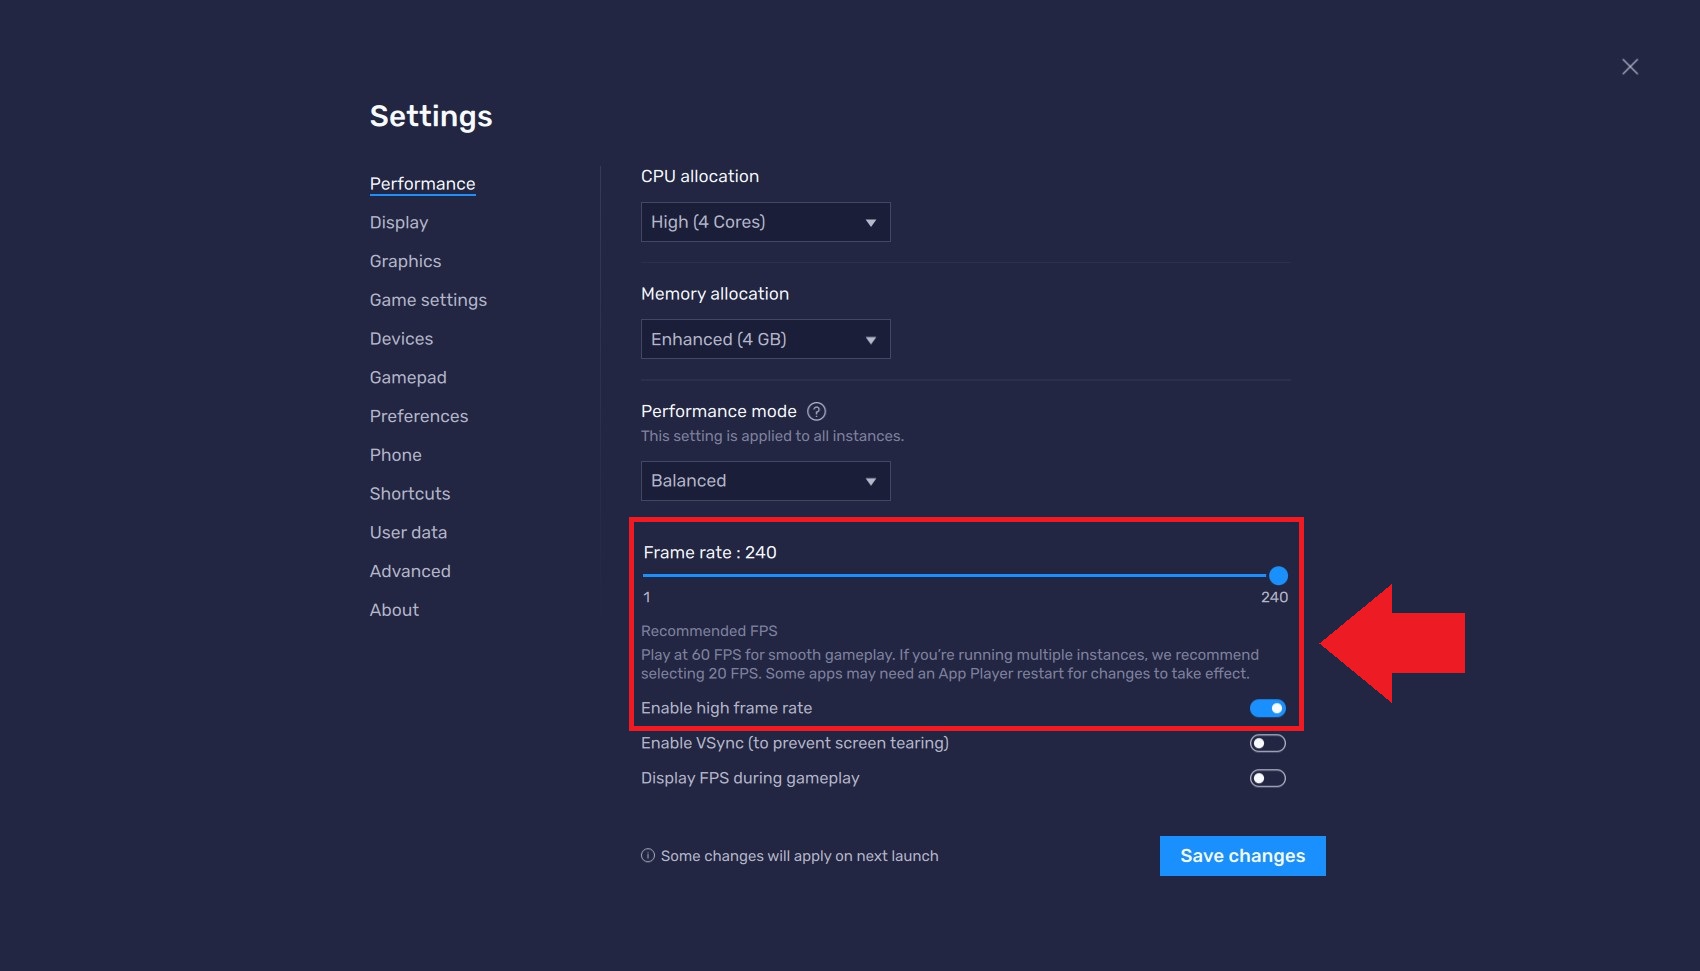The width and height of the screenshot is (1700, 971).
Task: Click the info icon beside next launch notice
Action: pyautogui.click(x=648, y=856)
